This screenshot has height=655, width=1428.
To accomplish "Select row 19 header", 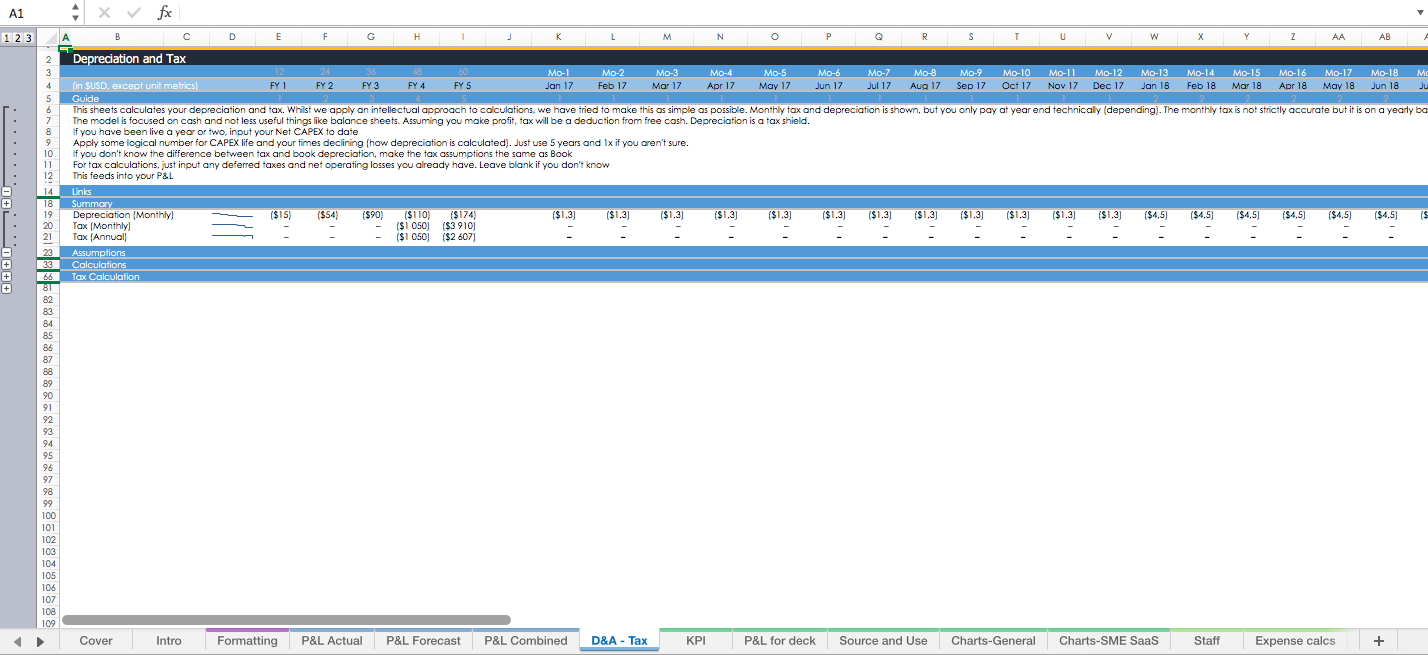I will tap(47, 215).
